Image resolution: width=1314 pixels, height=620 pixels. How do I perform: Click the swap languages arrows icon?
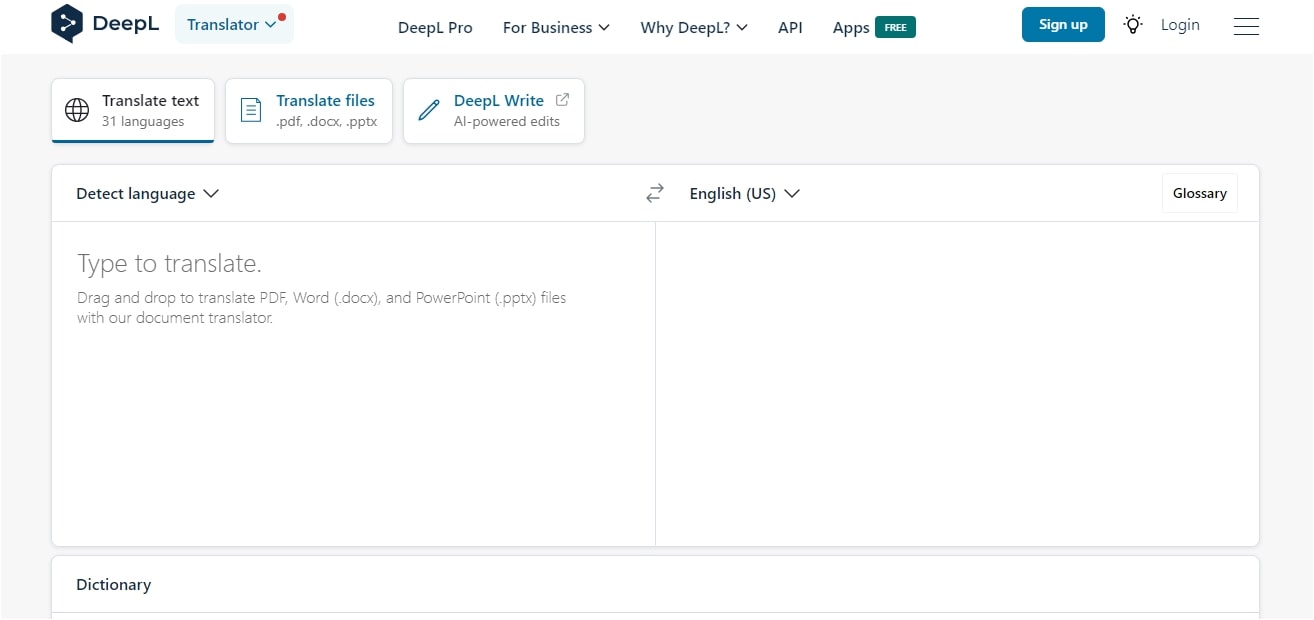[x=655, y=194]
